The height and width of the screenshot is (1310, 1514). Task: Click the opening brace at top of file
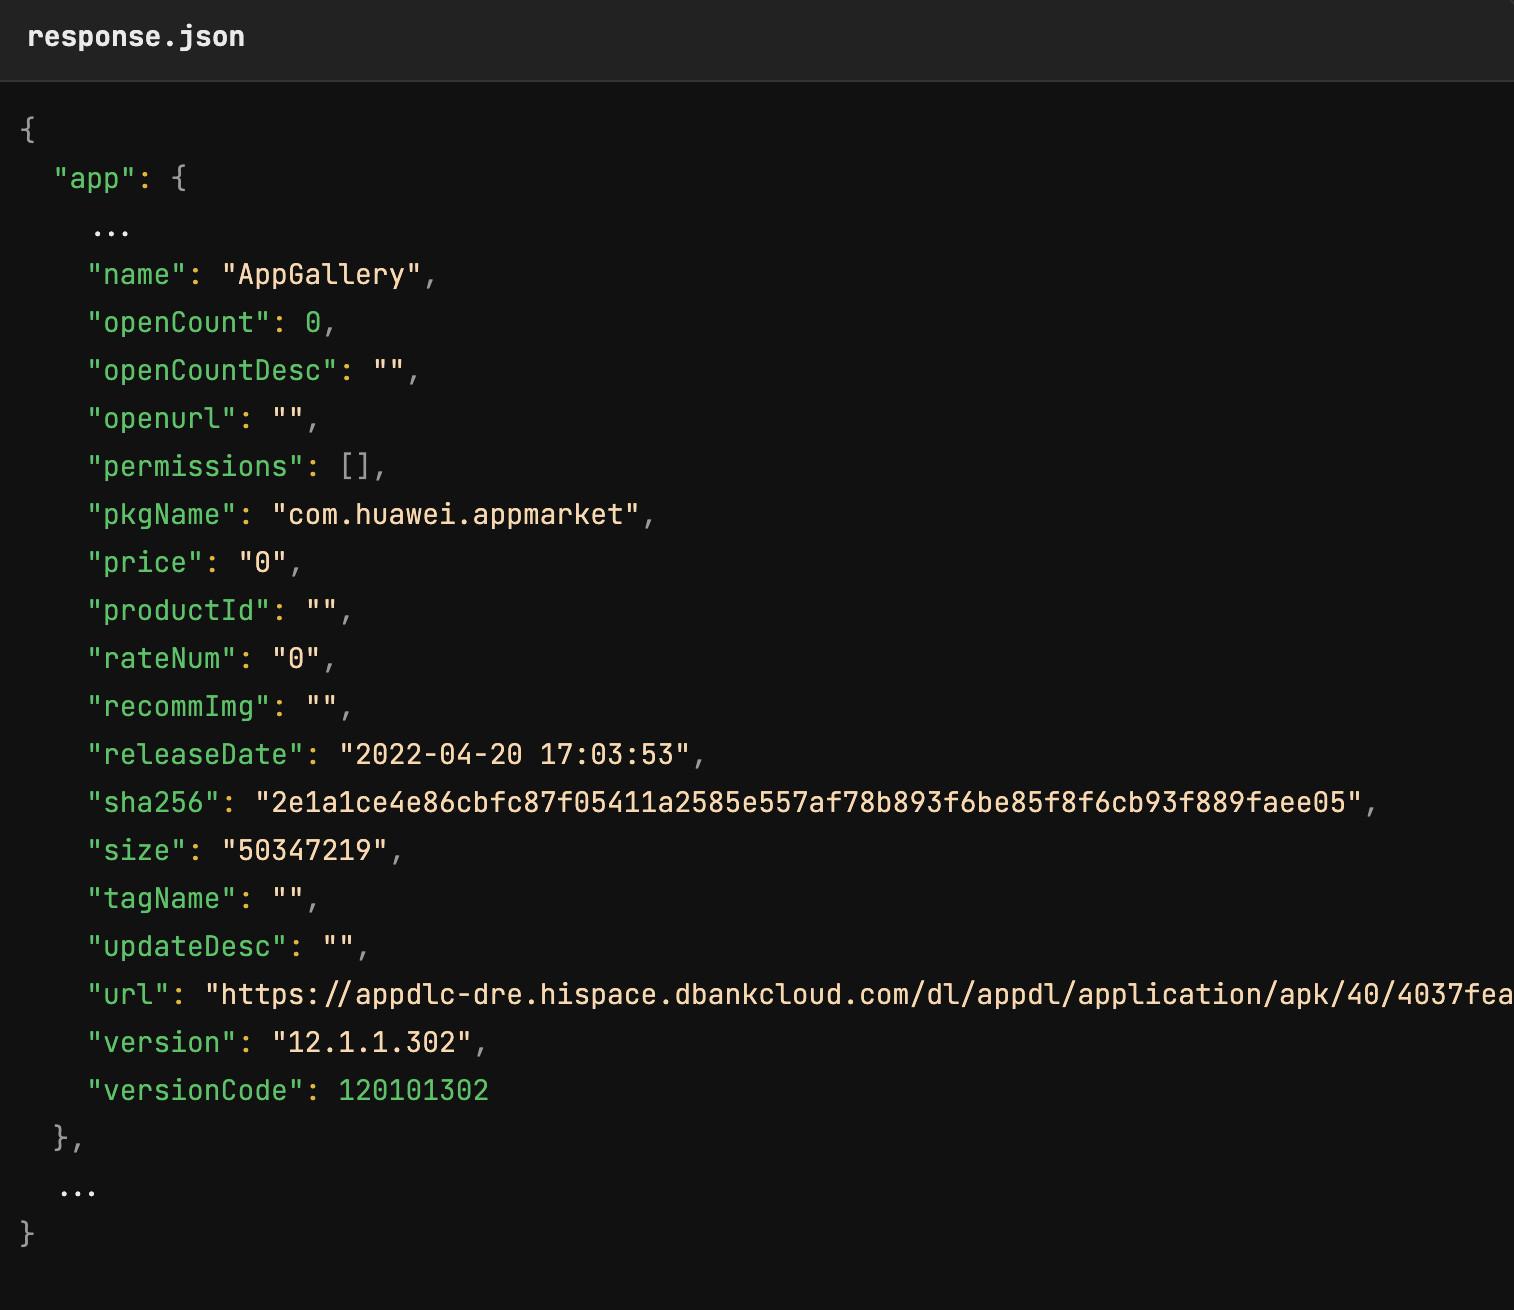pos(28,130)
